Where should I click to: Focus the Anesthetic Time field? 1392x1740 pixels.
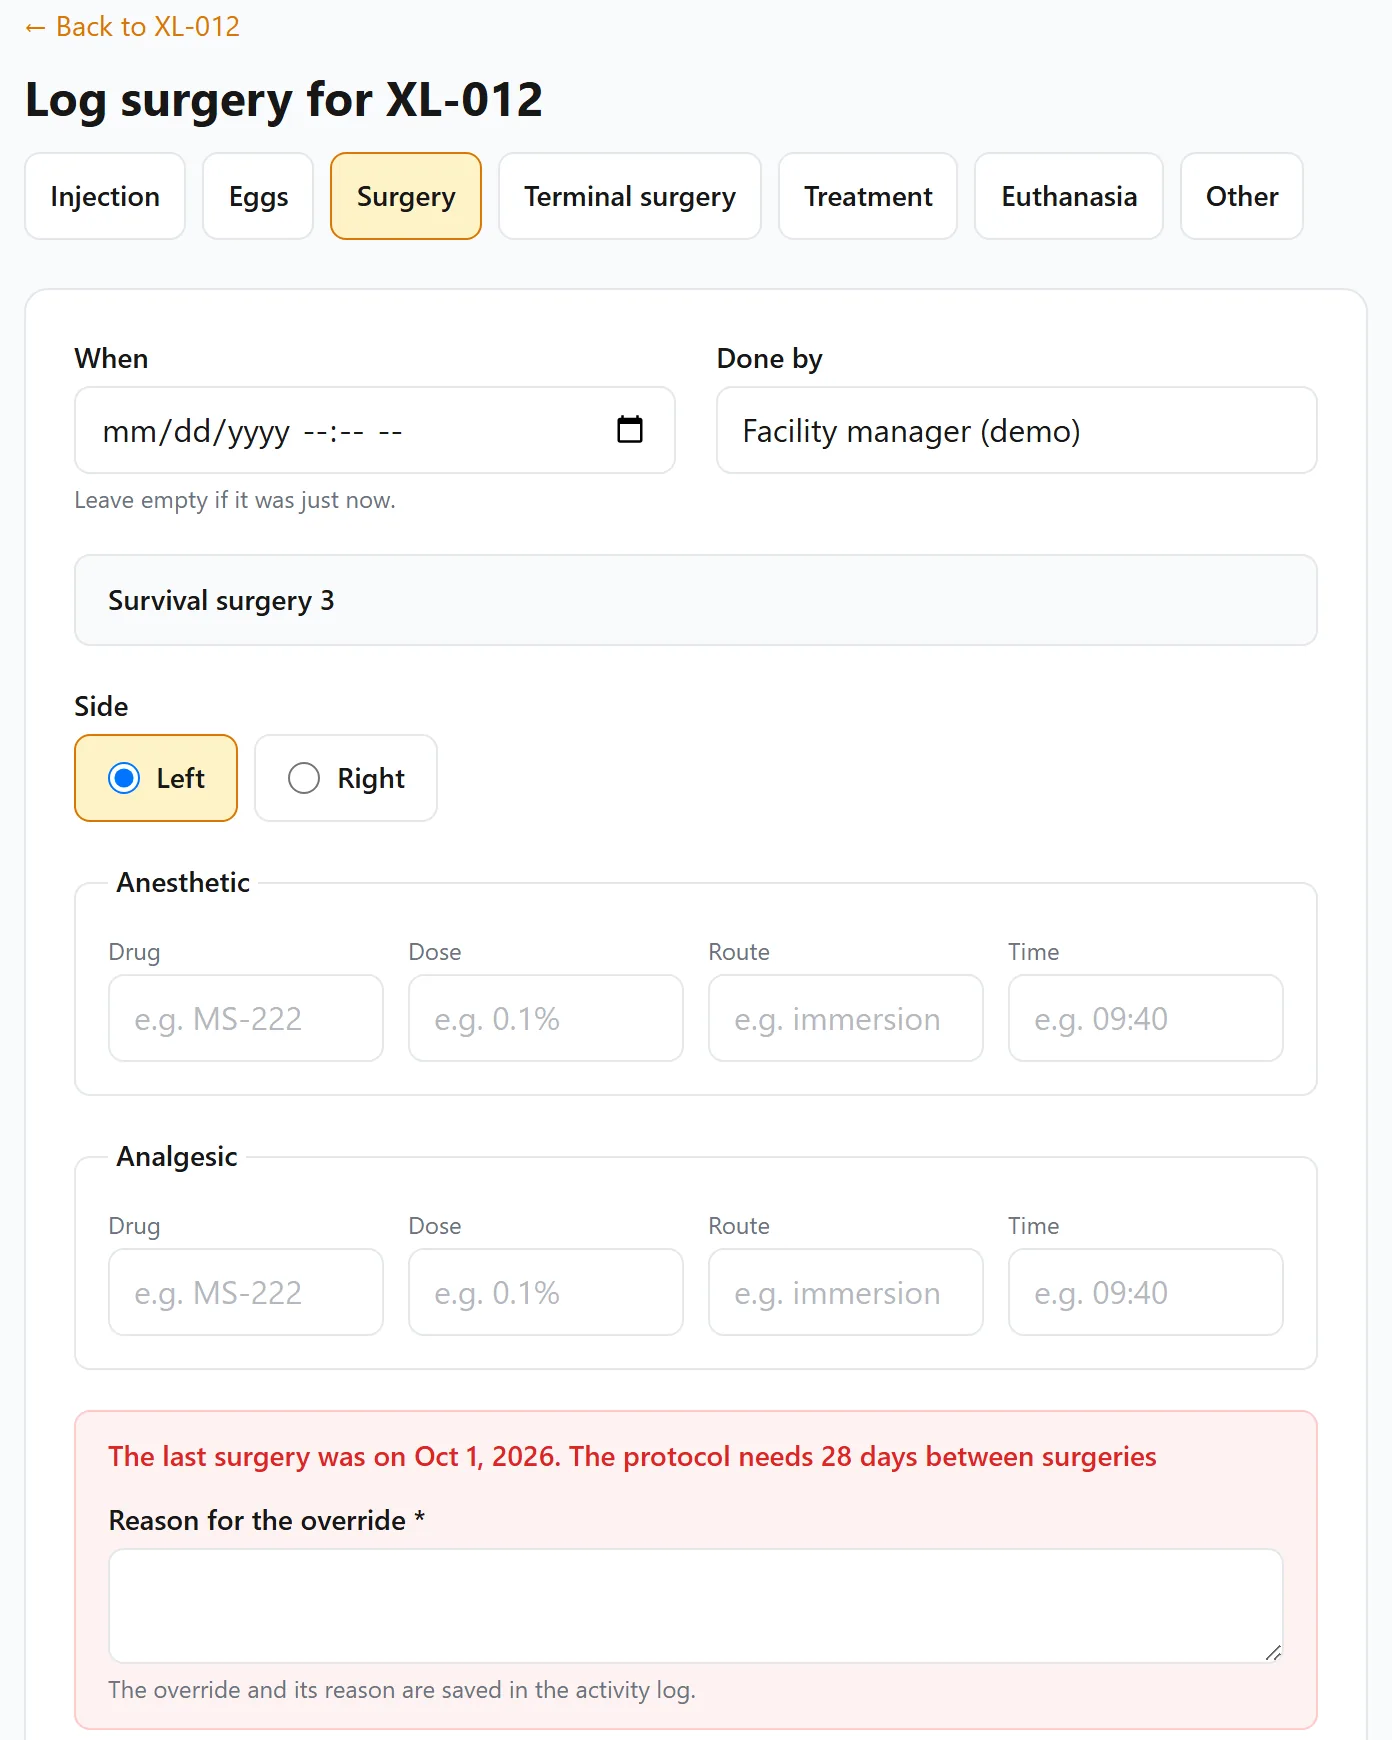(1146, 1018)
